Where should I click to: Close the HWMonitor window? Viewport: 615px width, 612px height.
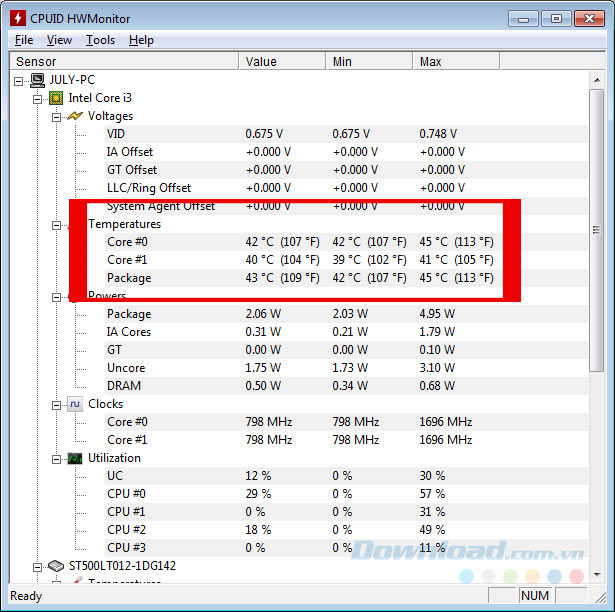pyautogui.click(x=589, y=18)
